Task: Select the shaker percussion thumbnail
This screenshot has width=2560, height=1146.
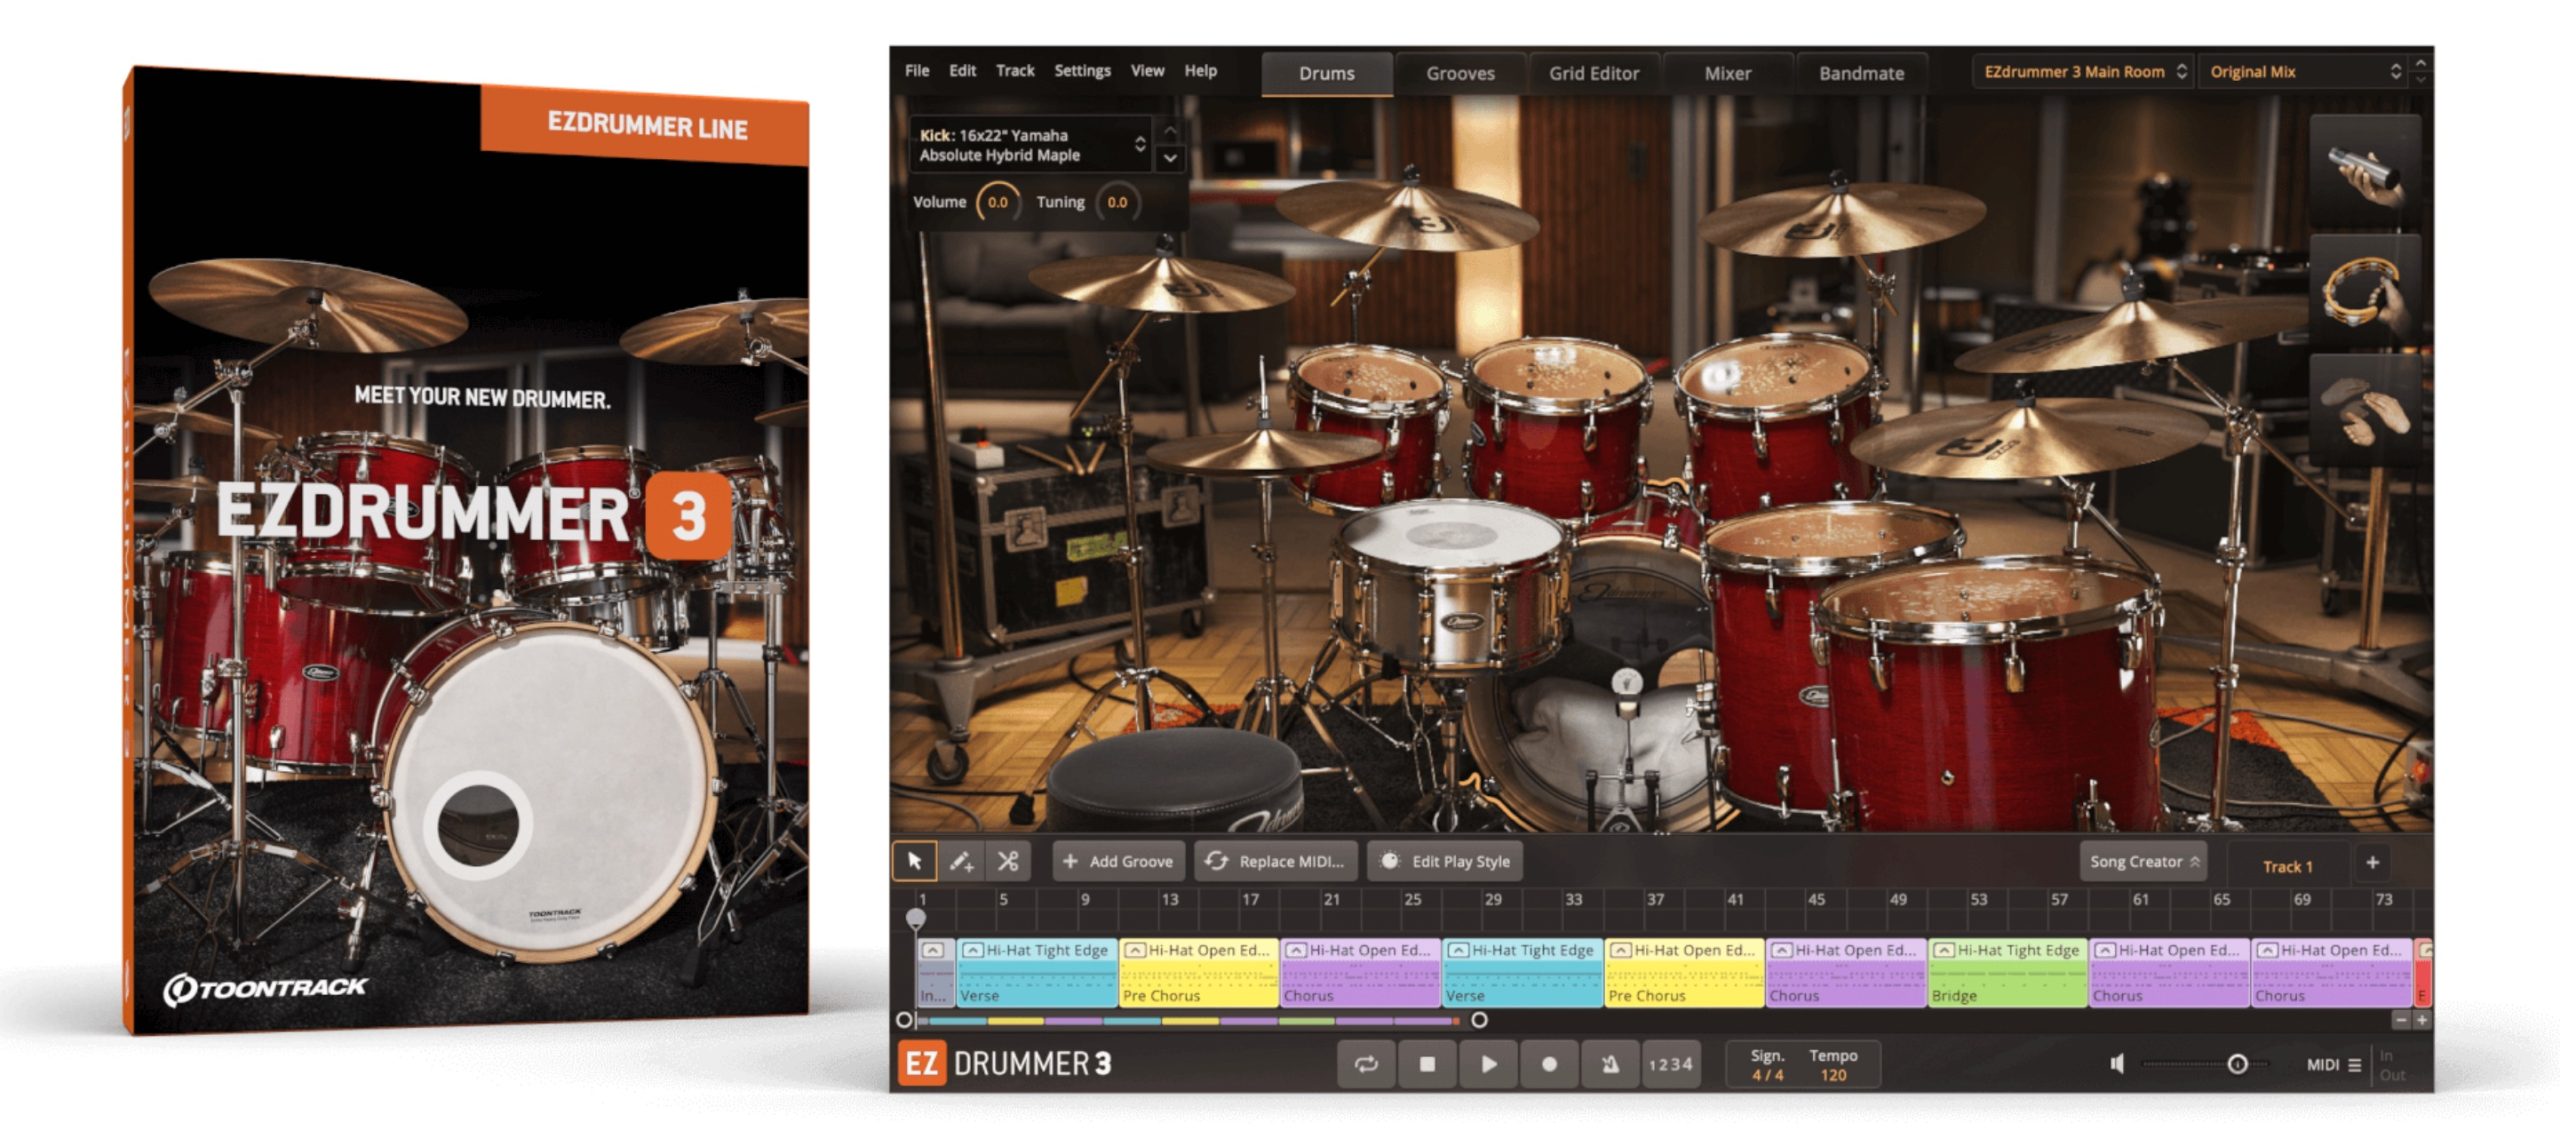Action: (2365, 173)
